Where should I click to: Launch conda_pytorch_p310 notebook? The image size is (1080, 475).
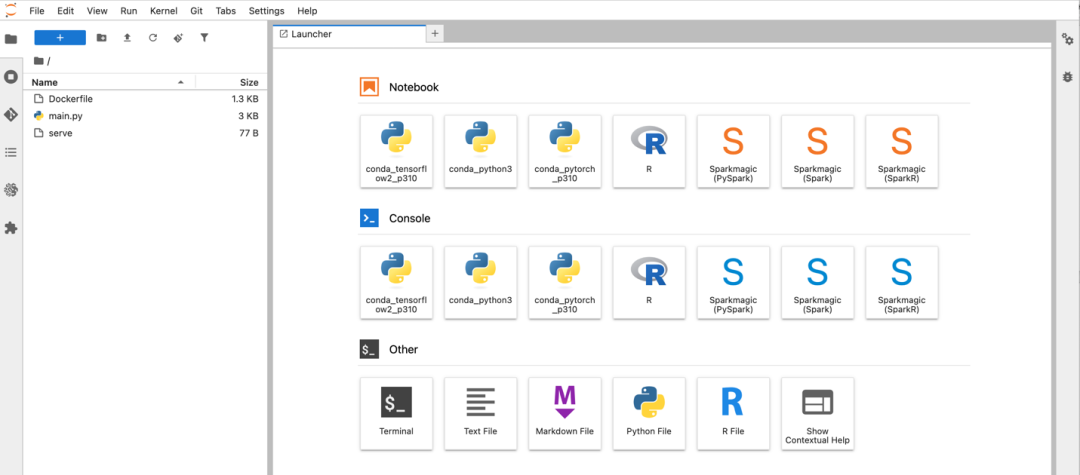(x=565, y=151)
